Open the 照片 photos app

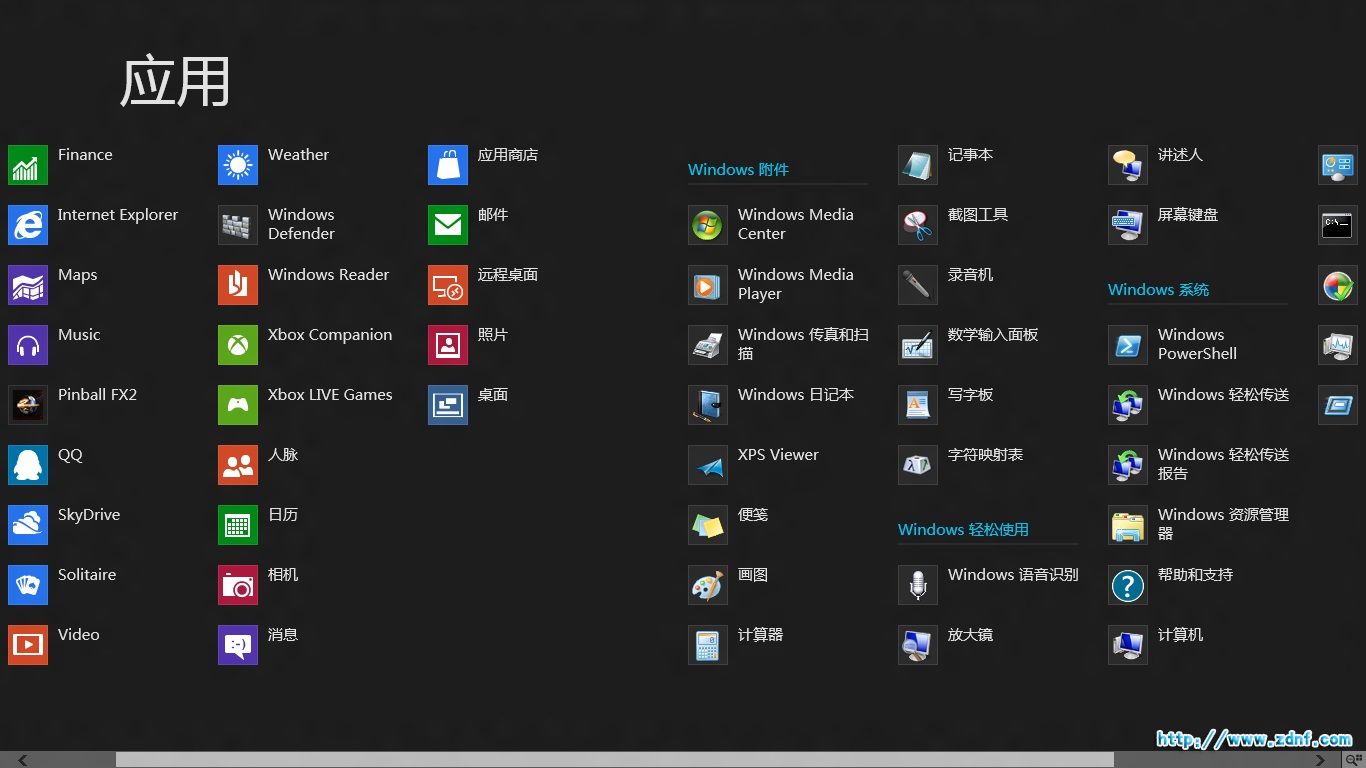click(x=448, y=345)
